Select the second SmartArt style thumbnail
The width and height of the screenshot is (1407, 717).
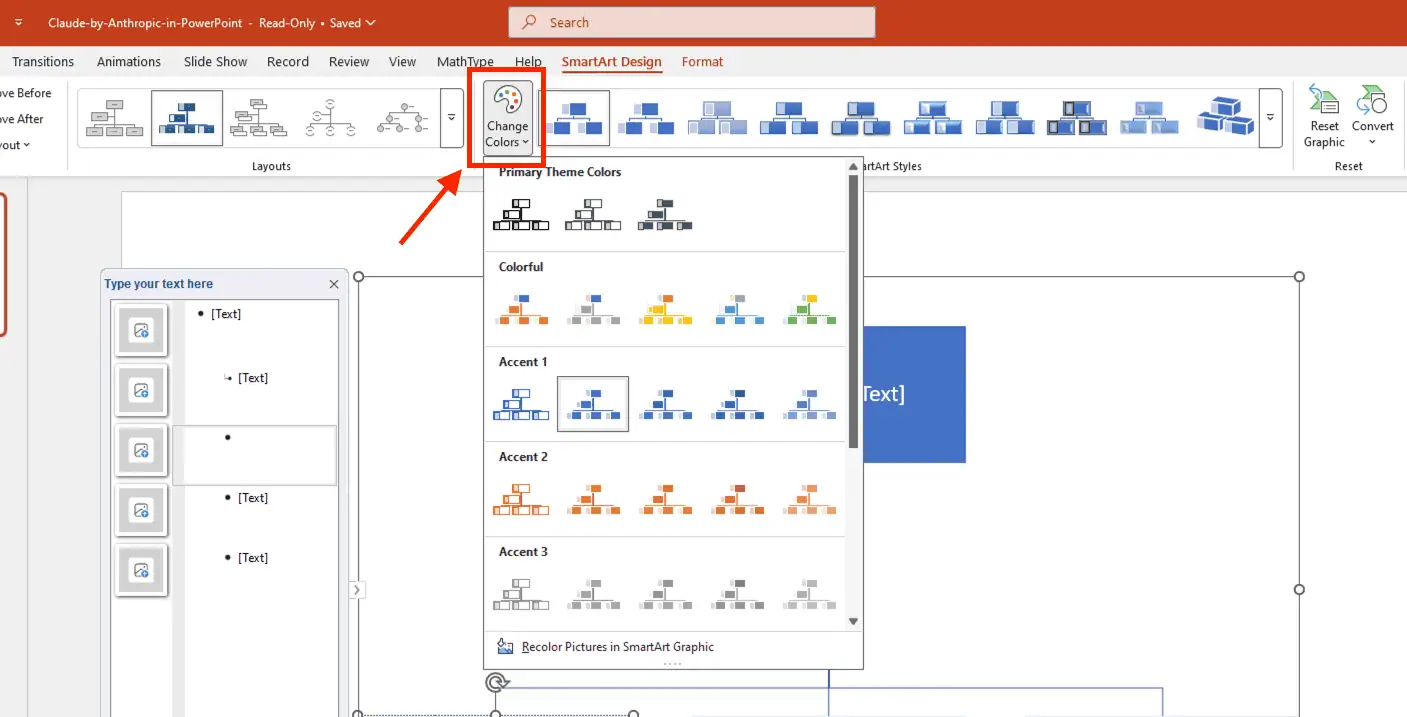[x=645, y=117]
